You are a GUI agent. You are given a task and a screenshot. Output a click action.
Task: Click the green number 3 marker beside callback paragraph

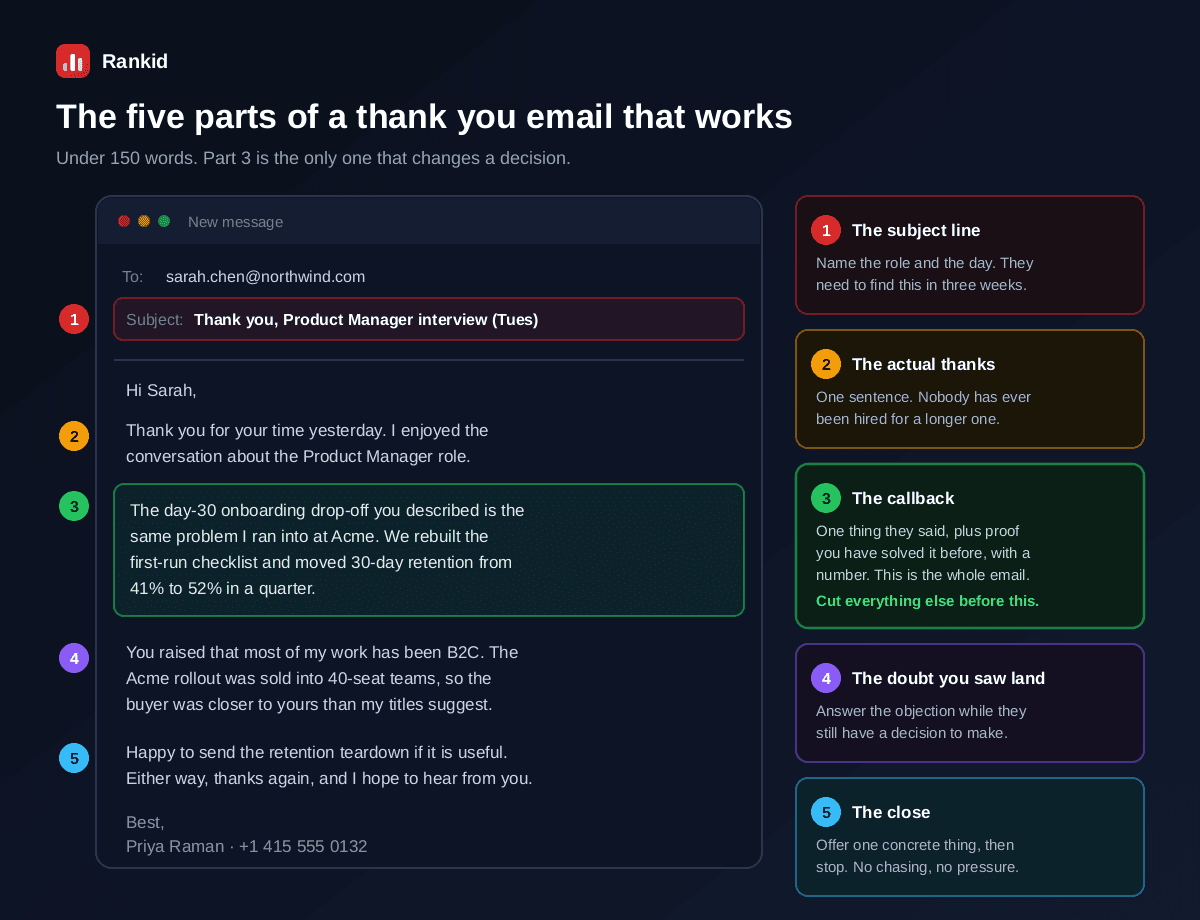(74, 506)
